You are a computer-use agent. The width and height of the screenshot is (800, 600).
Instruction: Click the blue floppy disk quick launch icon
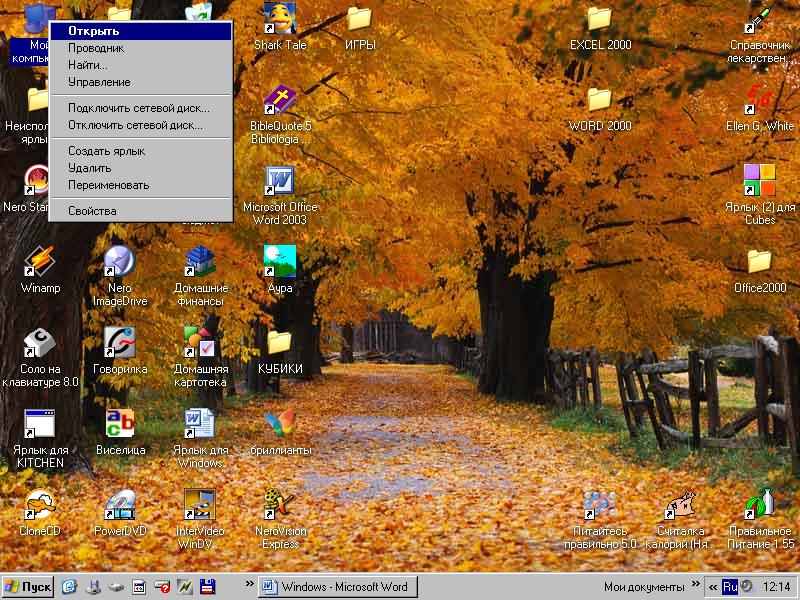click(x=208, y=587)
